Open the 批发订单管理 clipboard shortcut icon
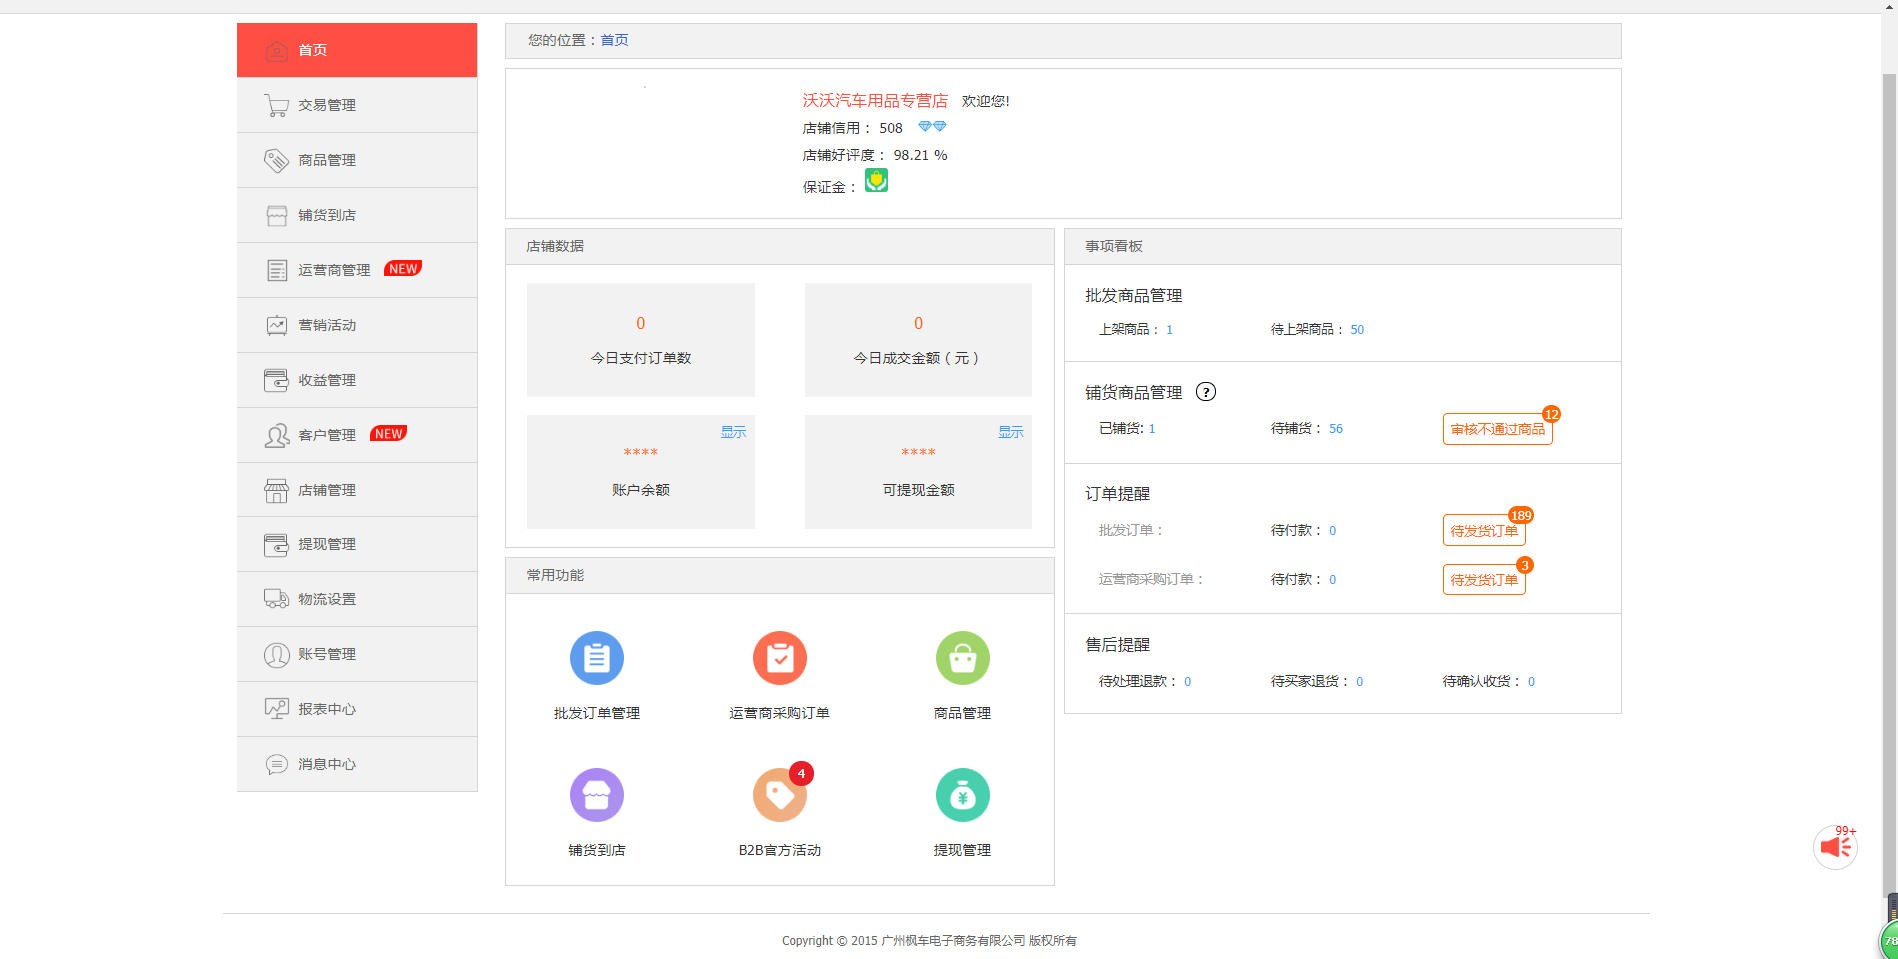Viewport: 1898px width, 959px height. pos(596,658)
